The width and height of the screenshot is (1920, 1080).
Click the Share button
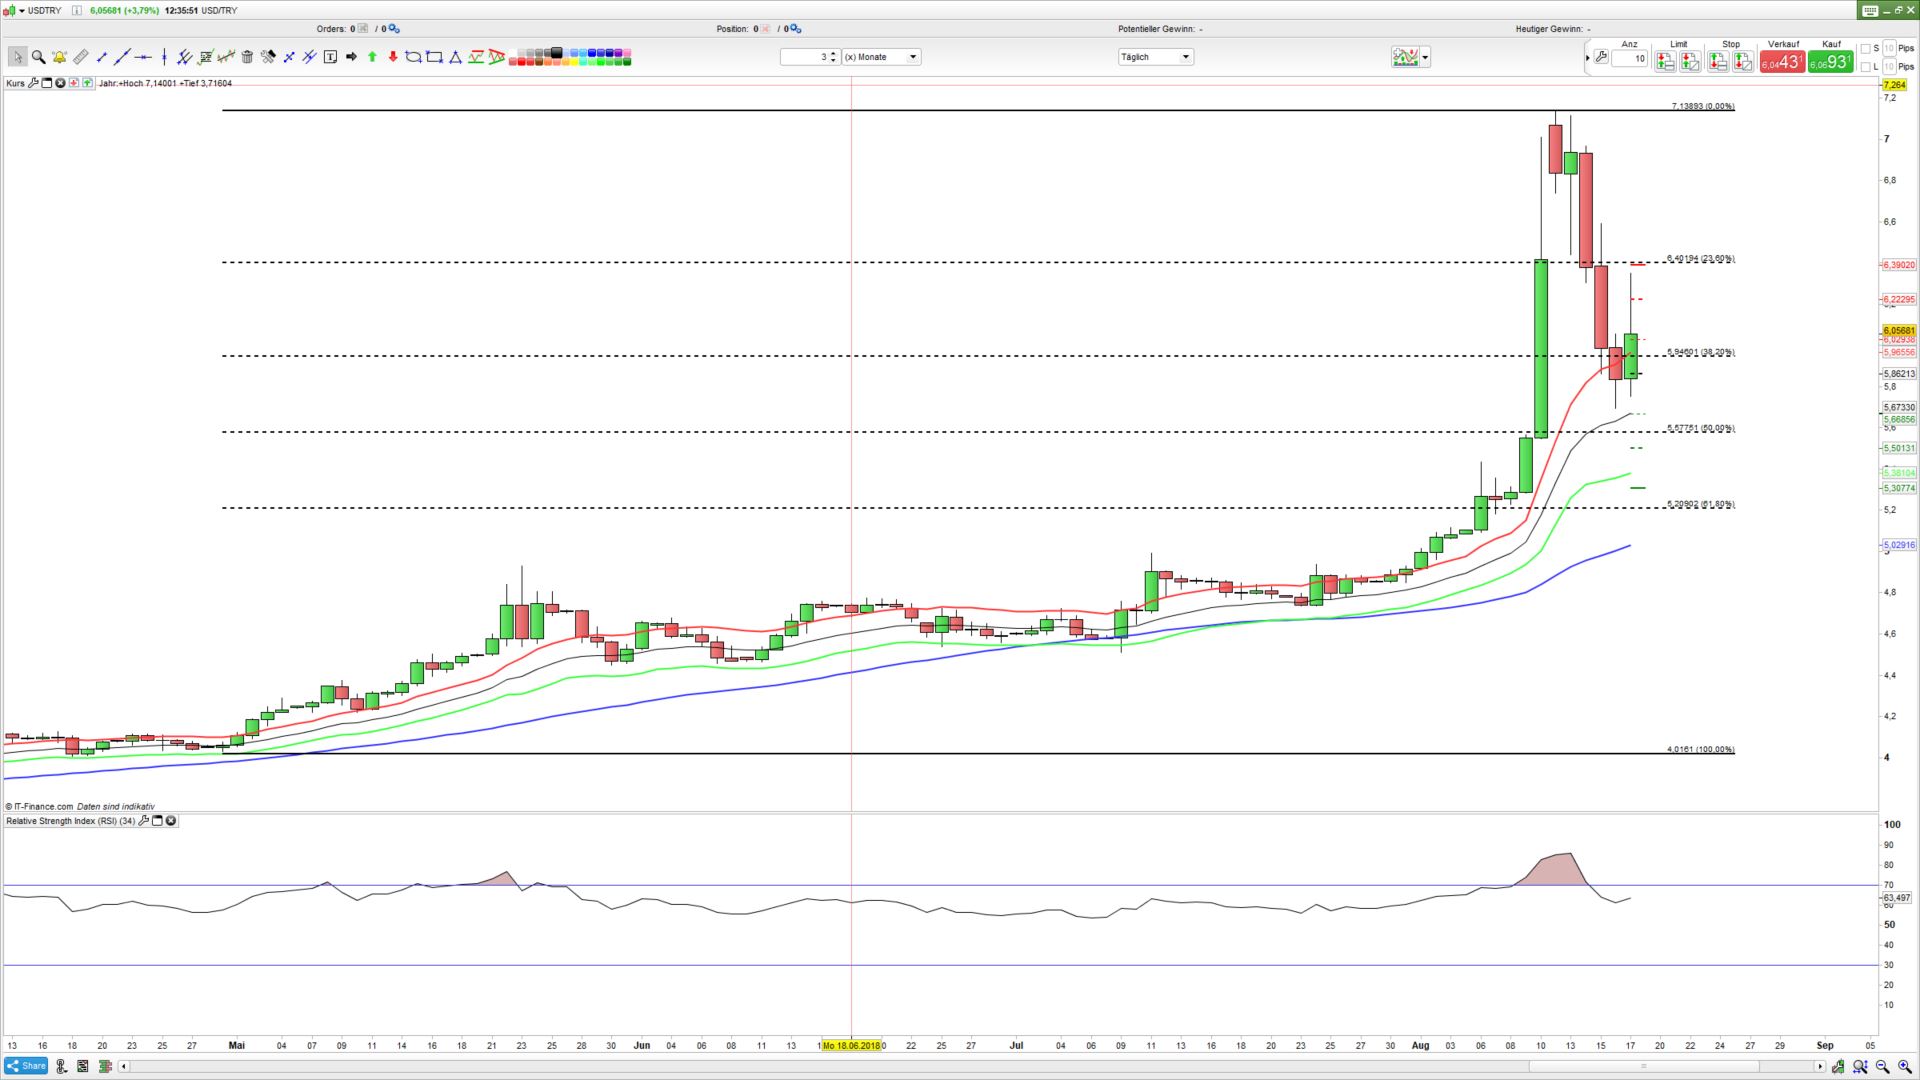coord(27,1066)
